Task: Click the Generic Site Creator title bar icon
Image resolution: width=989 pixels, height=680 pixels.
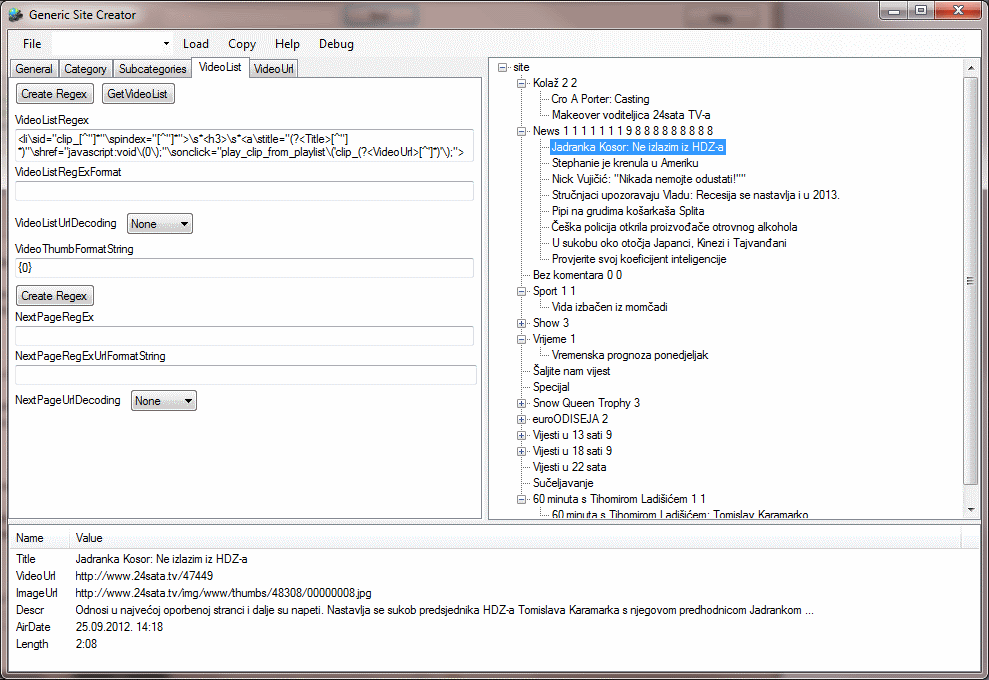Action: pyautogui.click(x=15, y=15)
